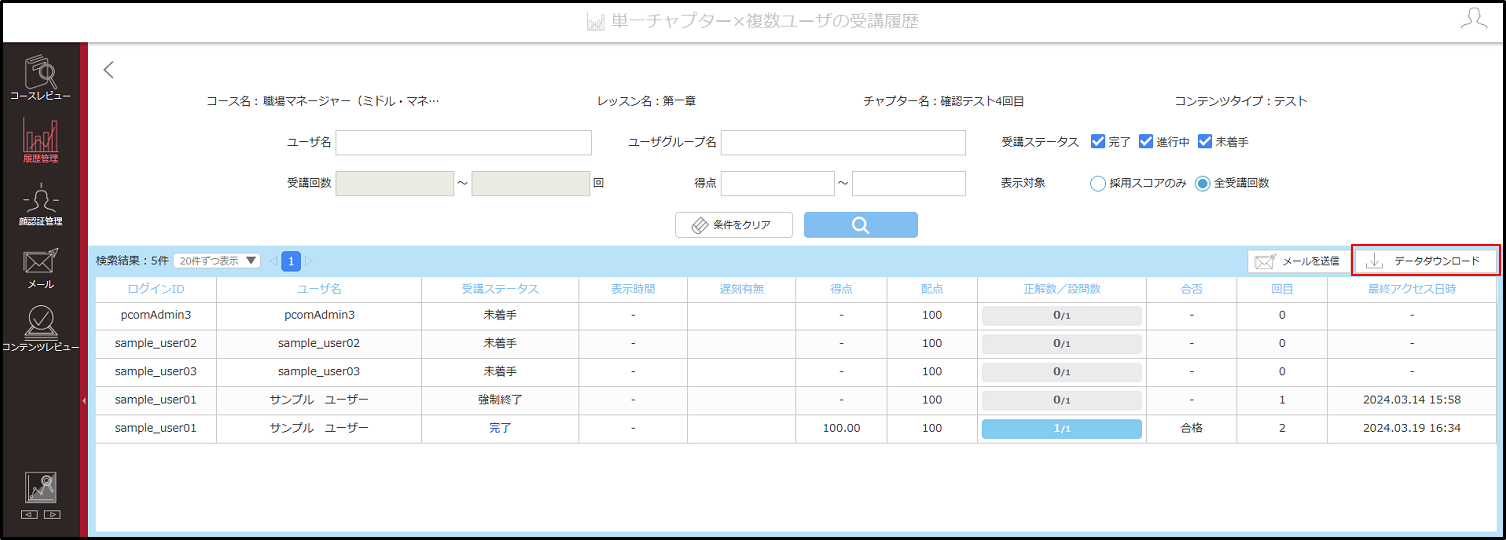The height and width of the screenshot is (540, 1506).
Task: Click pcomAdmin3's 0/1 progress bar
Action: click(1062, 316)
